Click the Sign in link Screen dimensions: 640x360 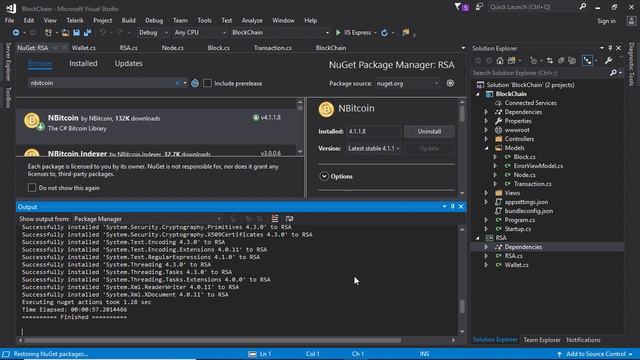pyautogui.click(x=606, y=21)
